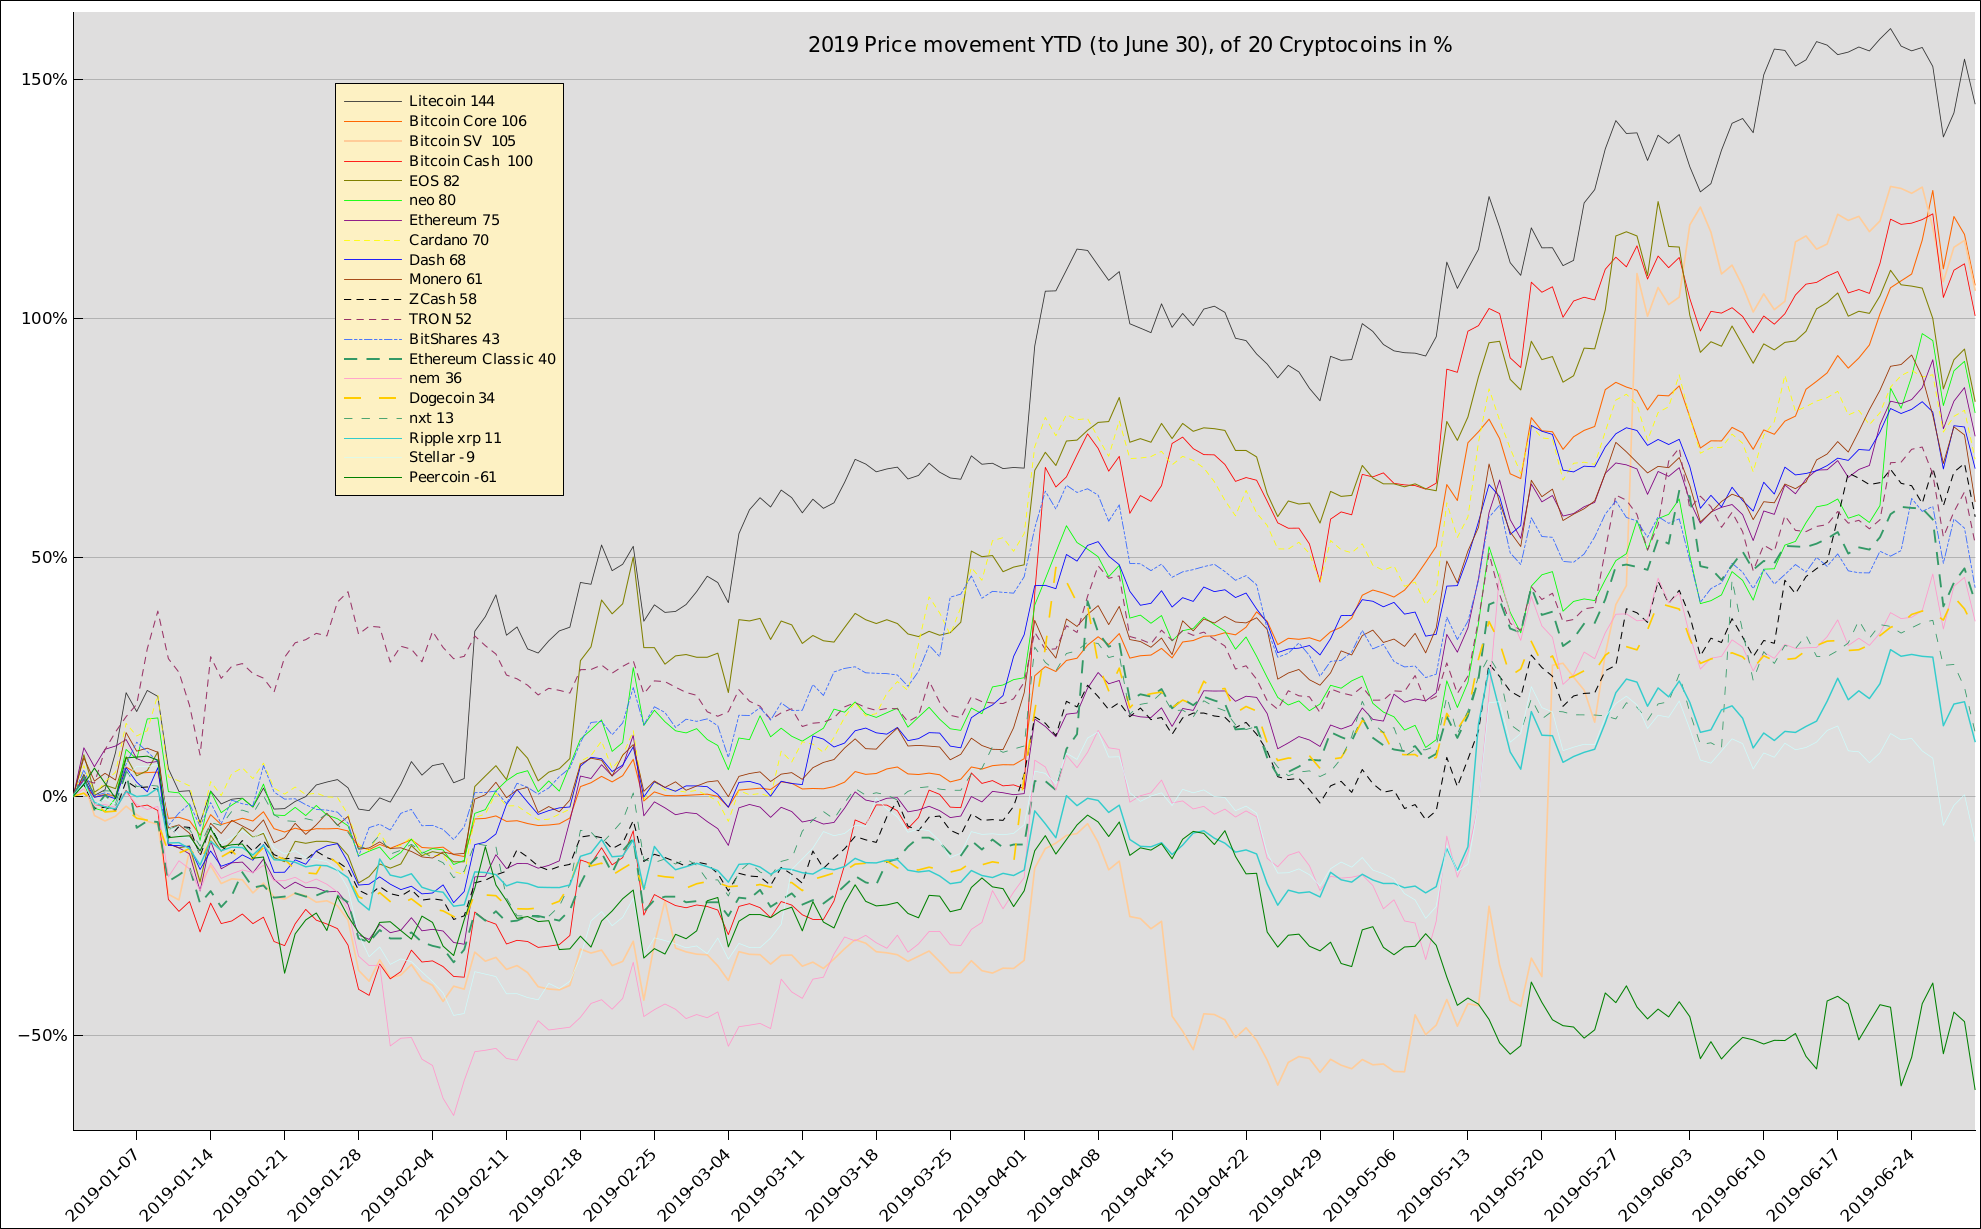
Task: Click the '−50%' y-axis label
Action: click(x=42, y=1036)
